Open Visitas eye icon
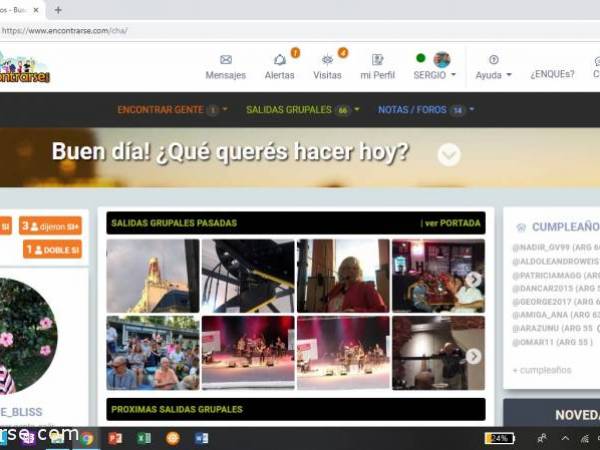600x450 pixels. [327, 60]
